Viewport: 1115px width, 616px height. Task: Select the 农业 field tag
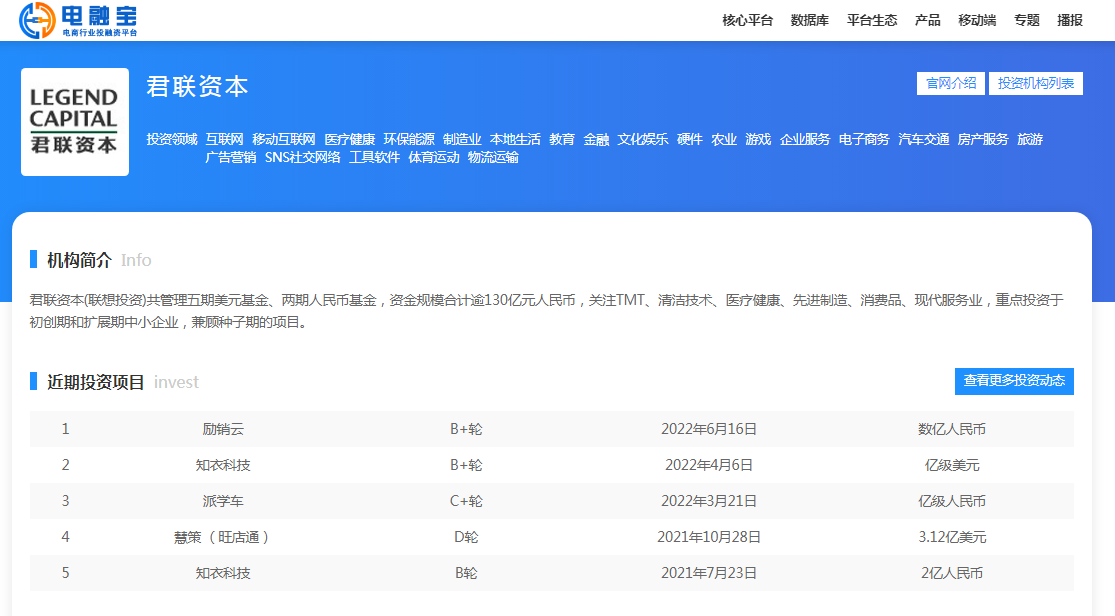[x=724, y=139]
